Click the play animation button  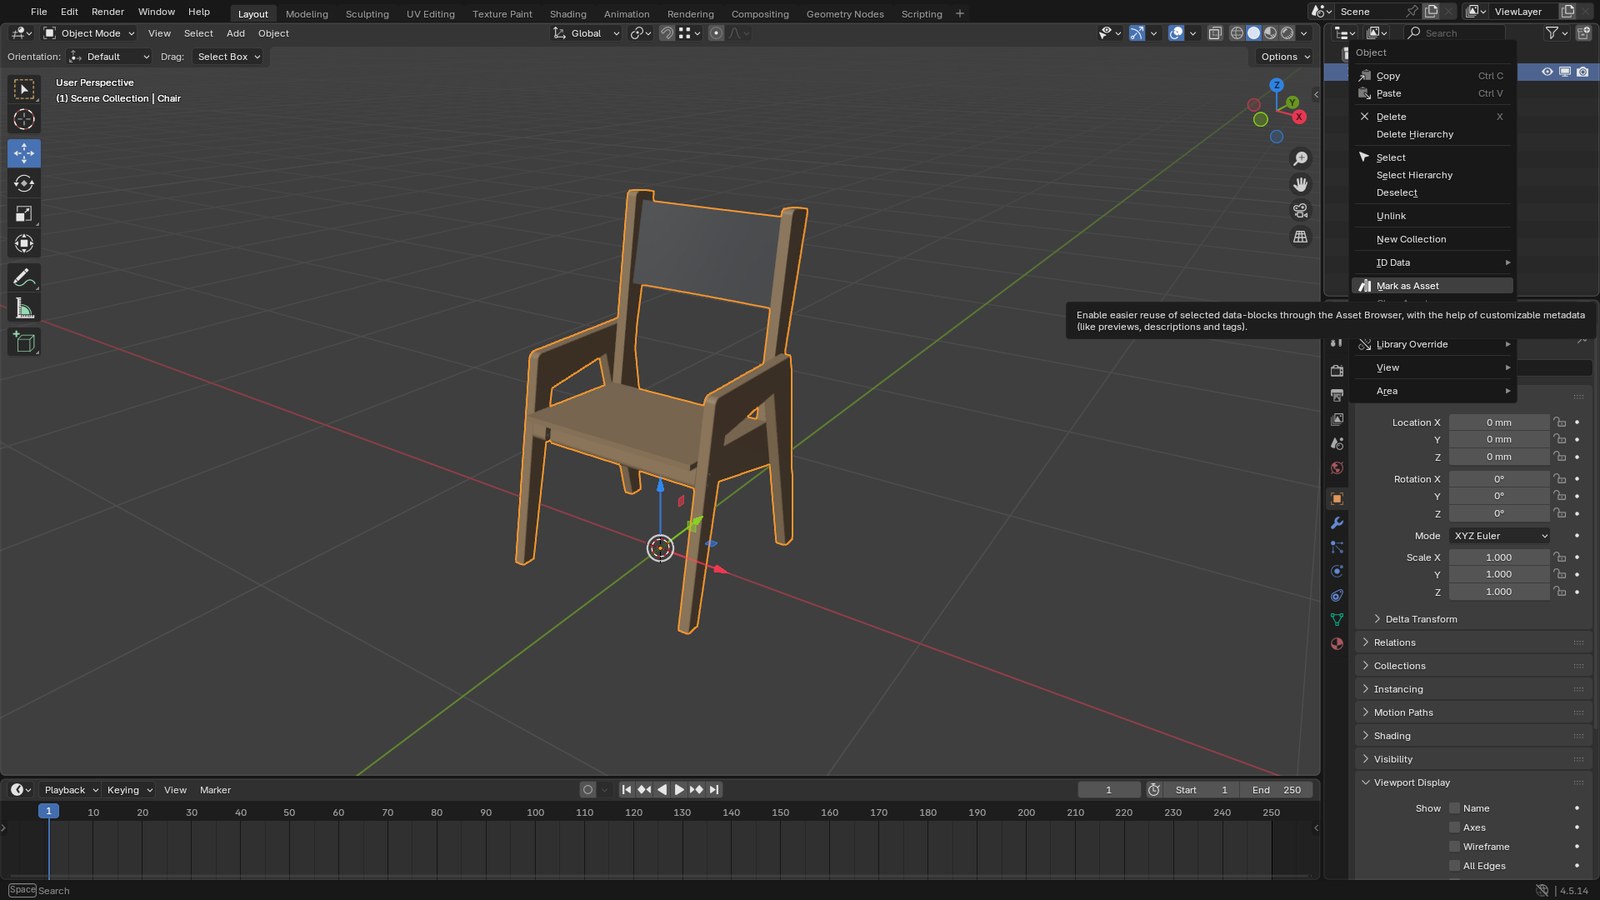(x=679, y=790)
